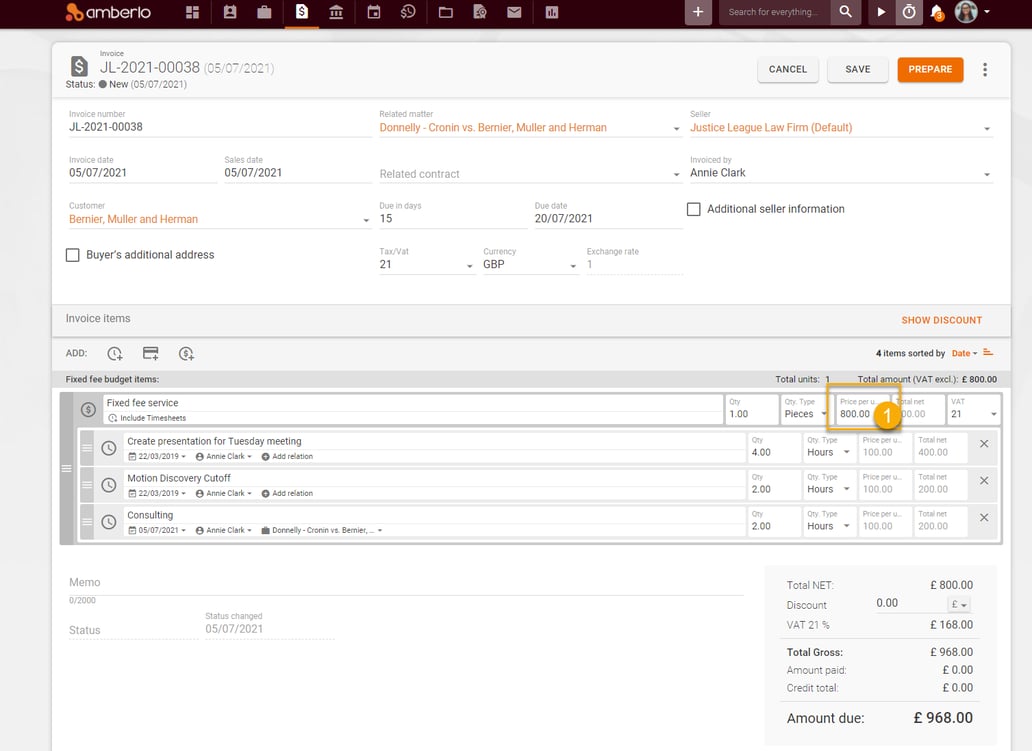Image resolution: width=1032 pixels, height=751 pixels.
Task: Remove the Consulting item with its X
Action: tap(984, 517)
